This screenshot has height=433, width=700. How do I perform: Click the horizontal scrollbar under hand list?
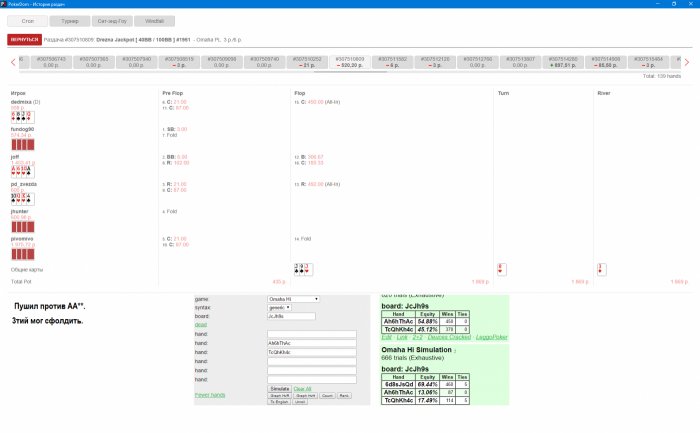[350, 71]
